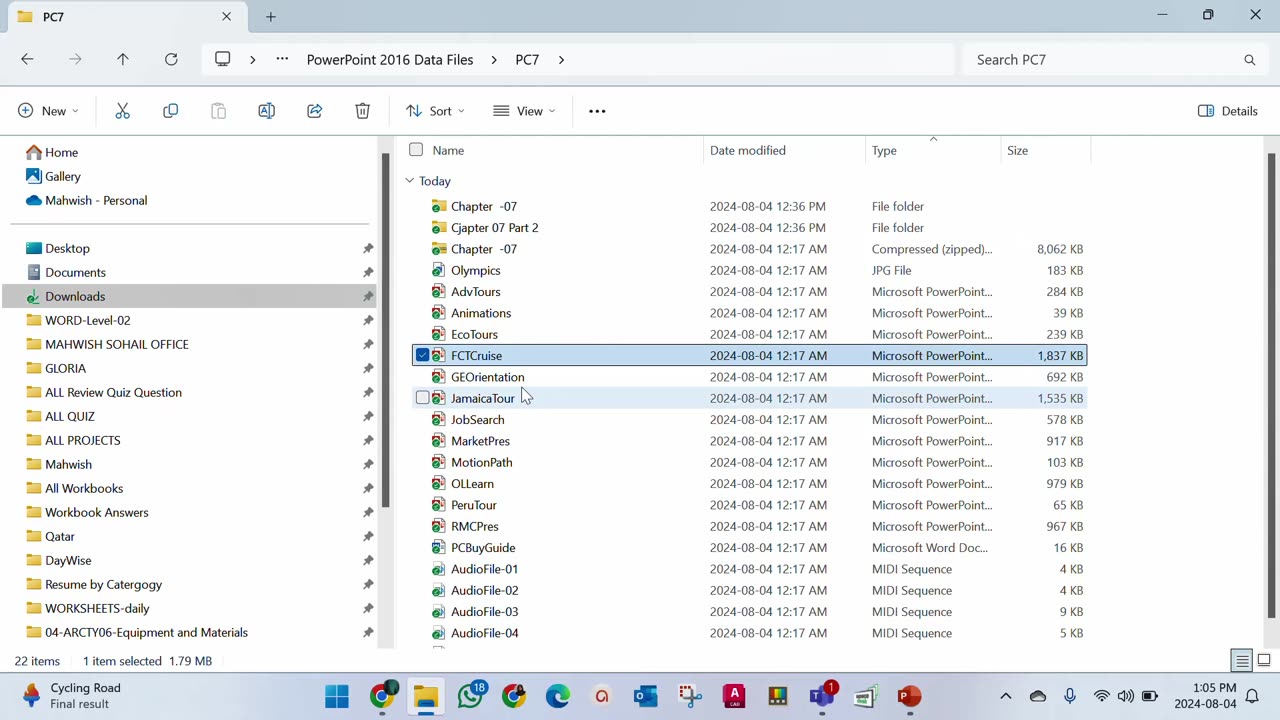Click the PCBuyGuide Word document icon

(x=438, y=548)
